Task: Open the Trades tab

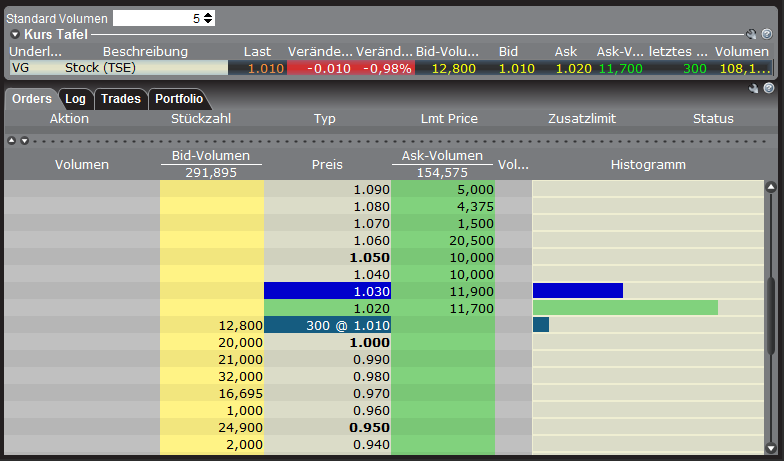Action: pyautogui.click(x=120, y=99)
